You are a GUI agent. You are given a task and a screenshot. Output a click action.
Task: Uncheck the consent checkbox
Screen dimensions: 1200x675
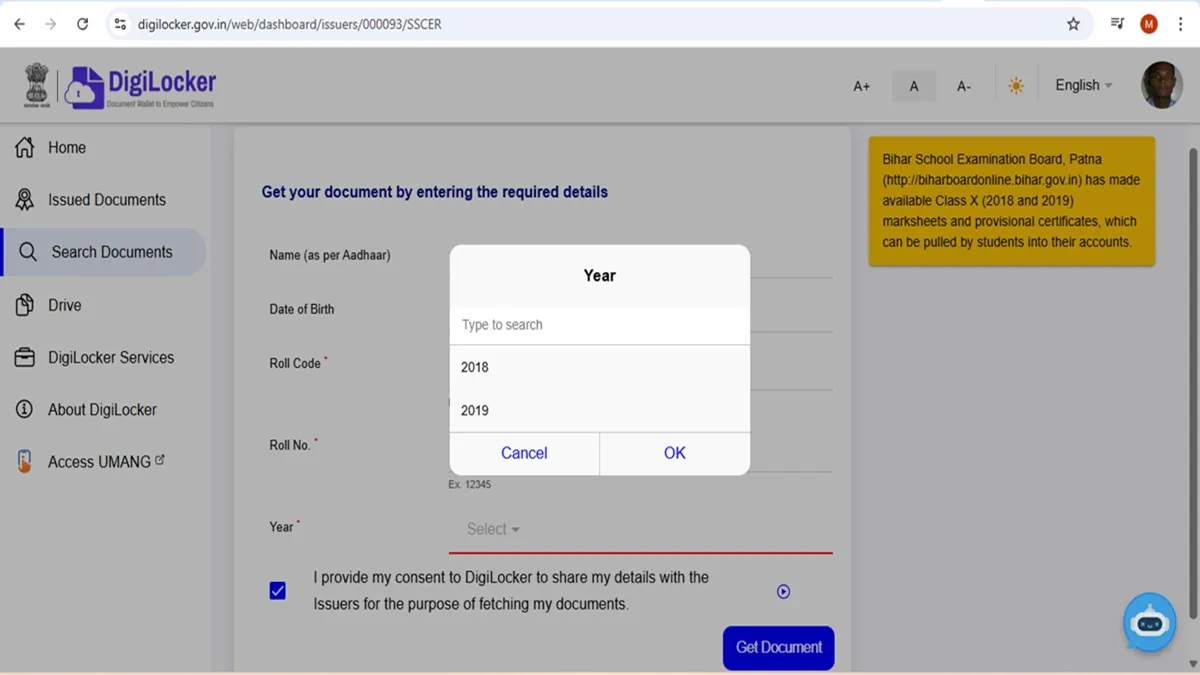(x=278, y=591)
